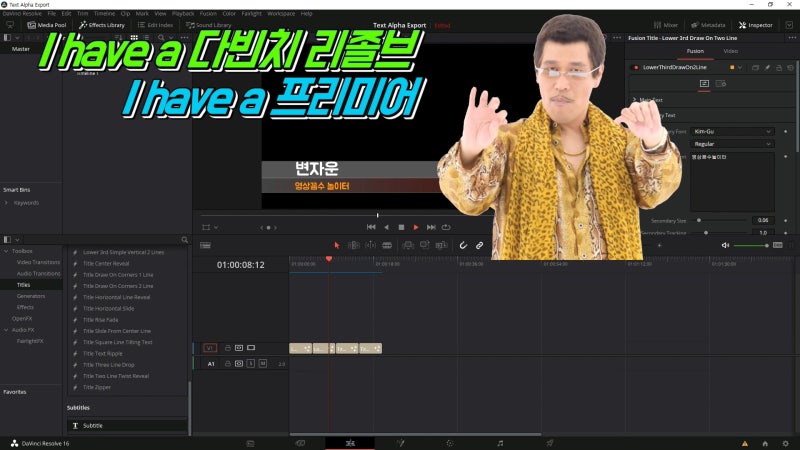Image resolution: width=800 pixels, height=450 pixels.
Task: Open the Cut page icon
Action: coord(300,443)
